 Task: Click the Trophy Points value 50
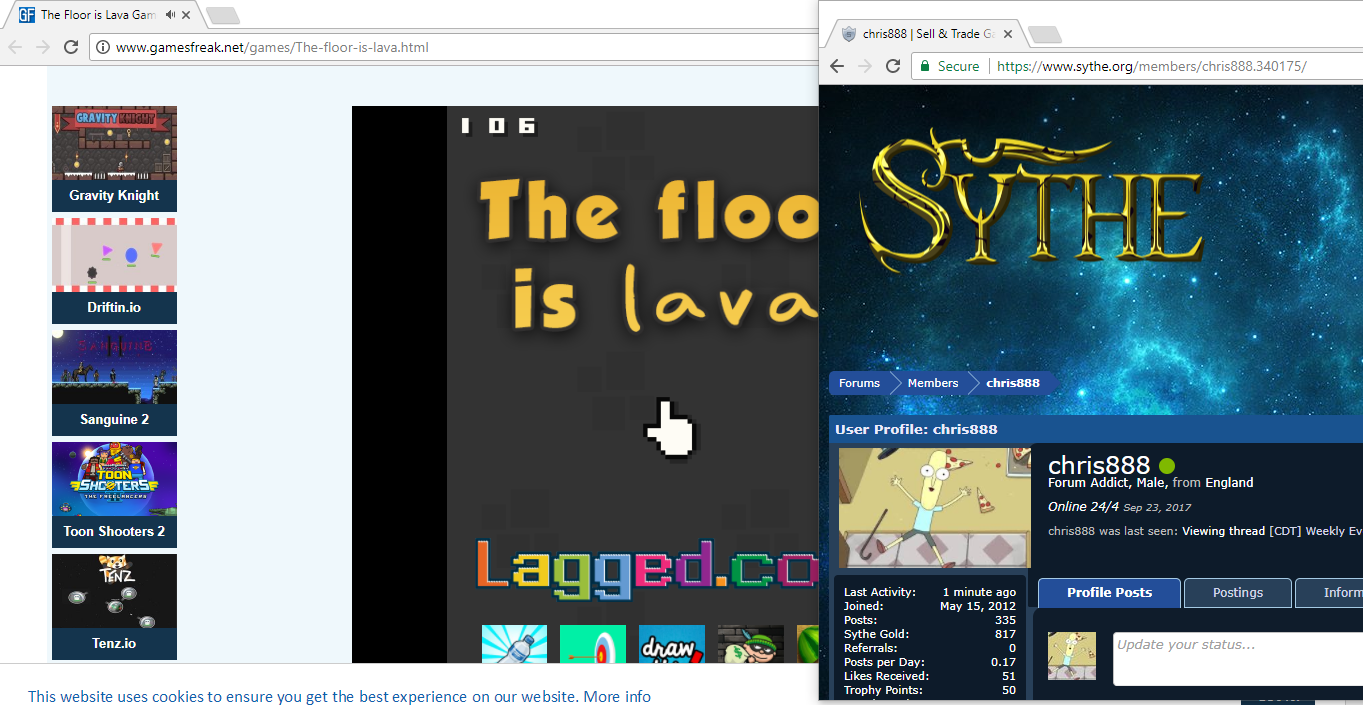[x=1009, y=690]
